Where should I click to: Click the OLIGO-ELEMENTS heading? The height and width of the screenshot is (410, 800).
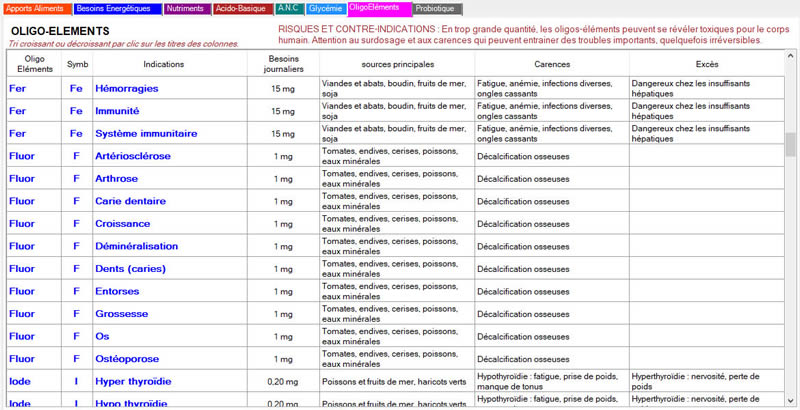pos(60,31)
